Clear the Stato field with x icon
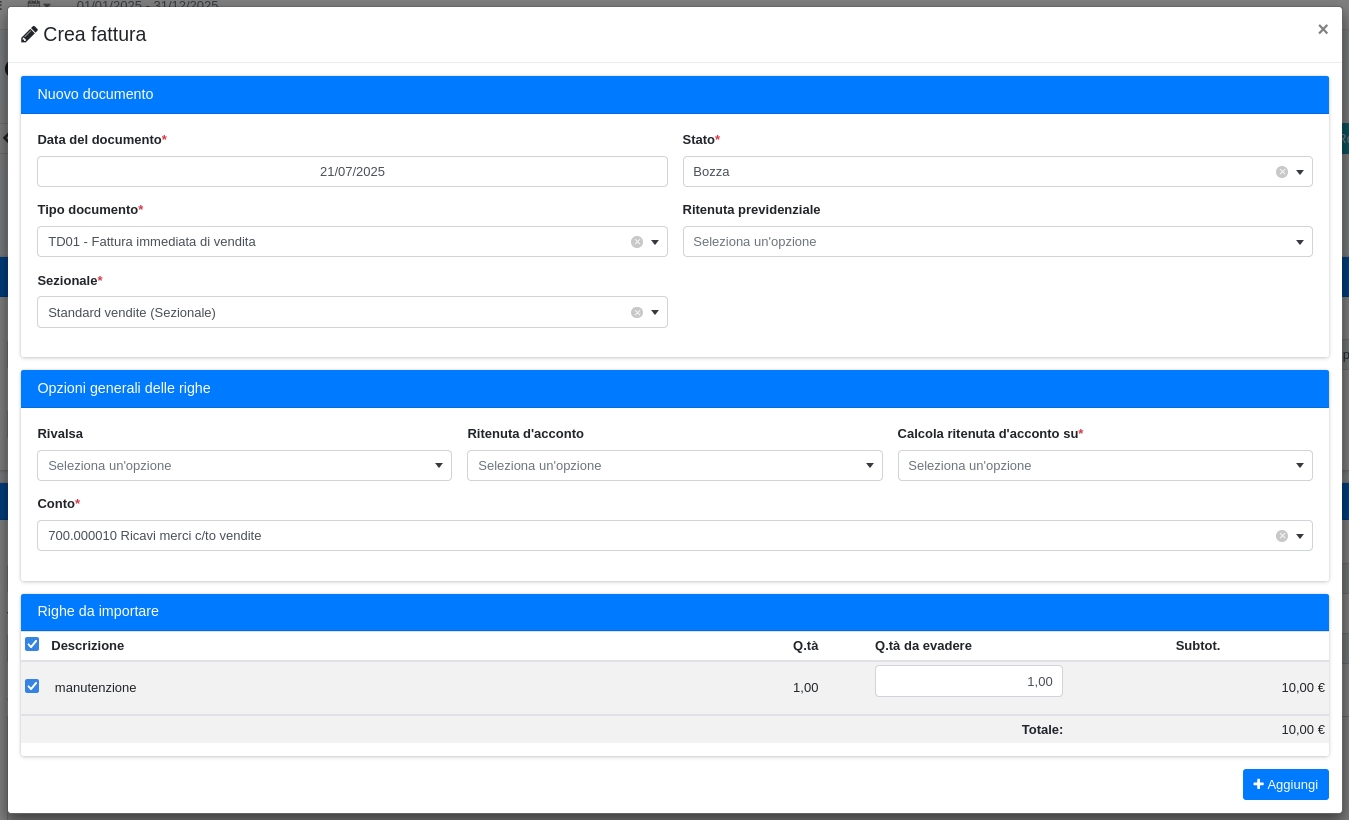 pyautogui.click(x=1281, y=172)
